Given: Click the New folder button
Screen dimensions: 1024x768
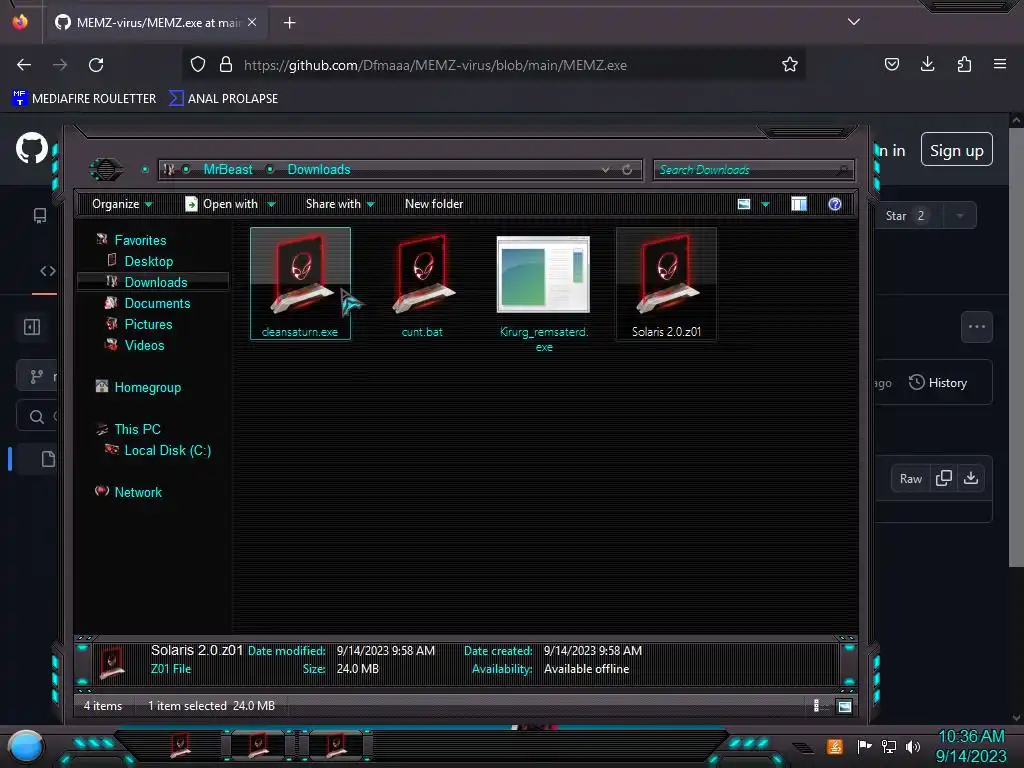Looking at the screenshot, I should coord(434,204).
